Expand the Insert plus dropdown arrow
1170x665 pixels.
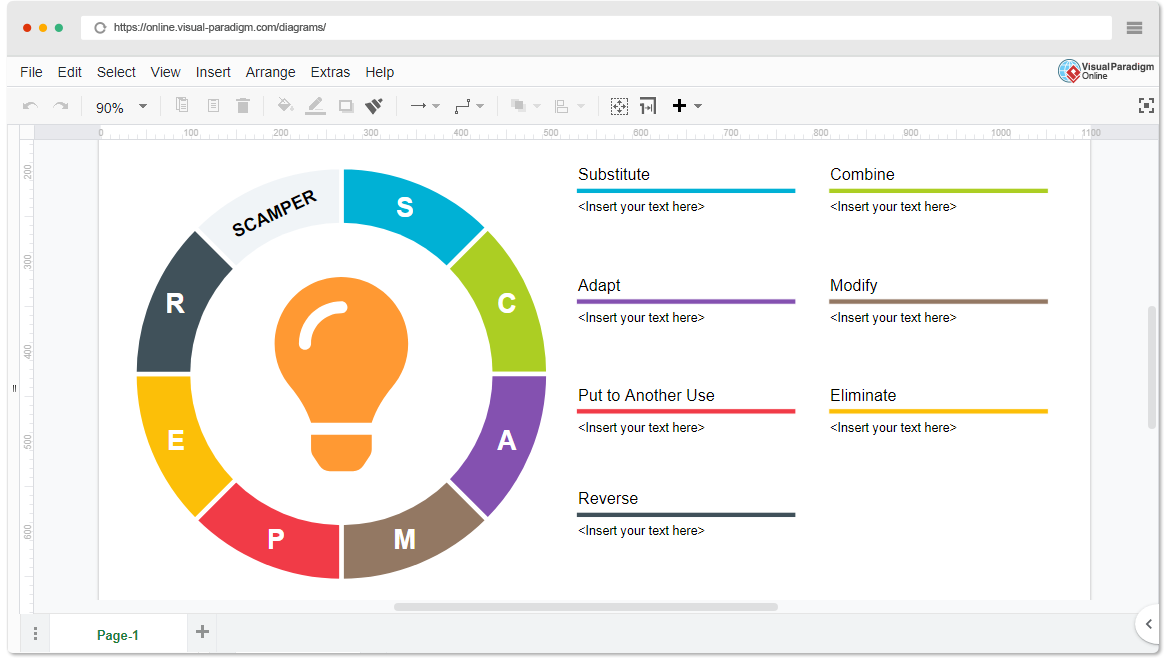(698, 106)
